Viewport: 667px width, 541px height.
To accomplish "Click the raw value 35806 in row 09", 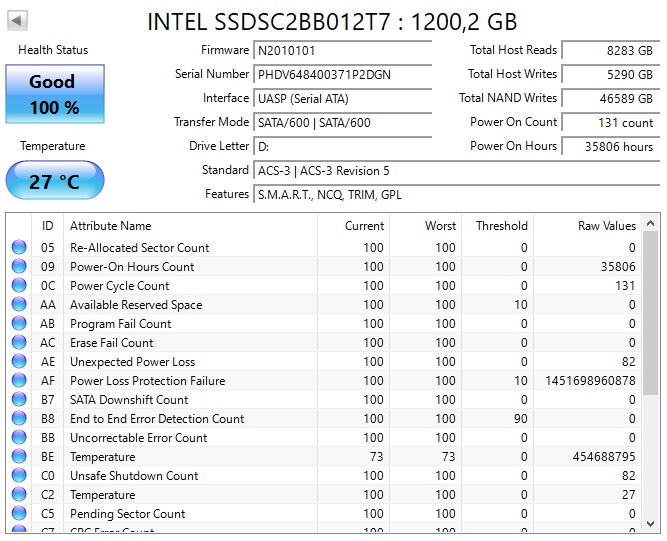I will point(618,267).
